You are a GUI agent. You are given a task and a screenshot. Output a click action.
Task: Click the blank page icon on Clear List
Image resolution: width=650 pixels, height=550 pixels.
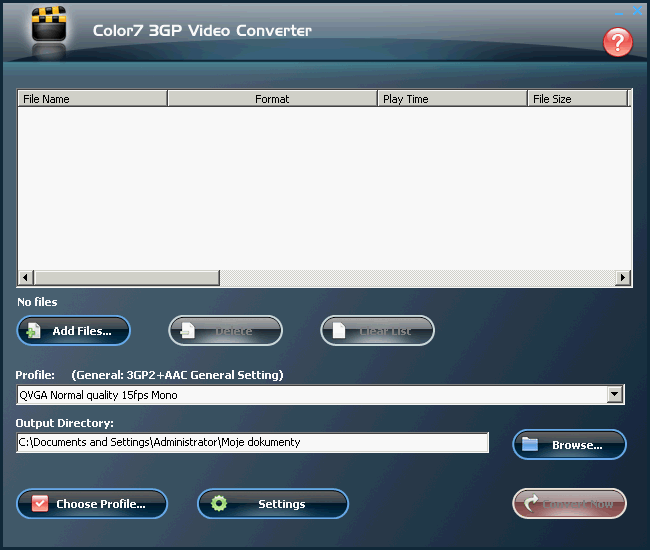[x=339, y=331]
